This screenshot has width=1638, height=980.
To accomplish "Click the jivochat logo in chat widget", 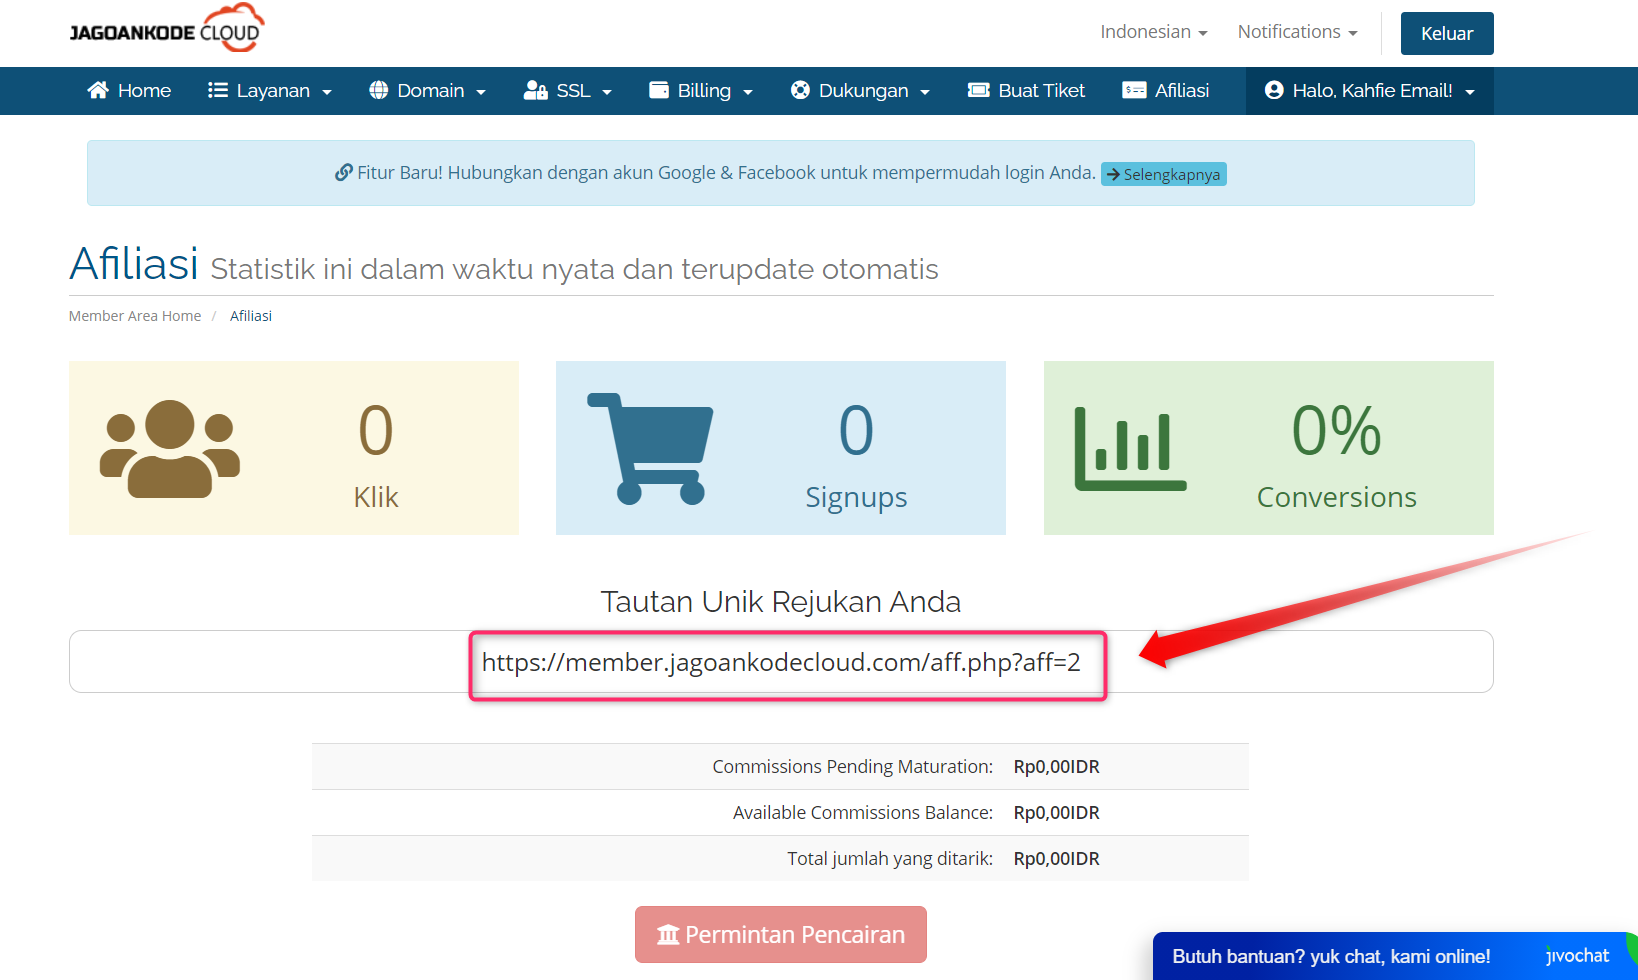I will tap(1577, 956).
